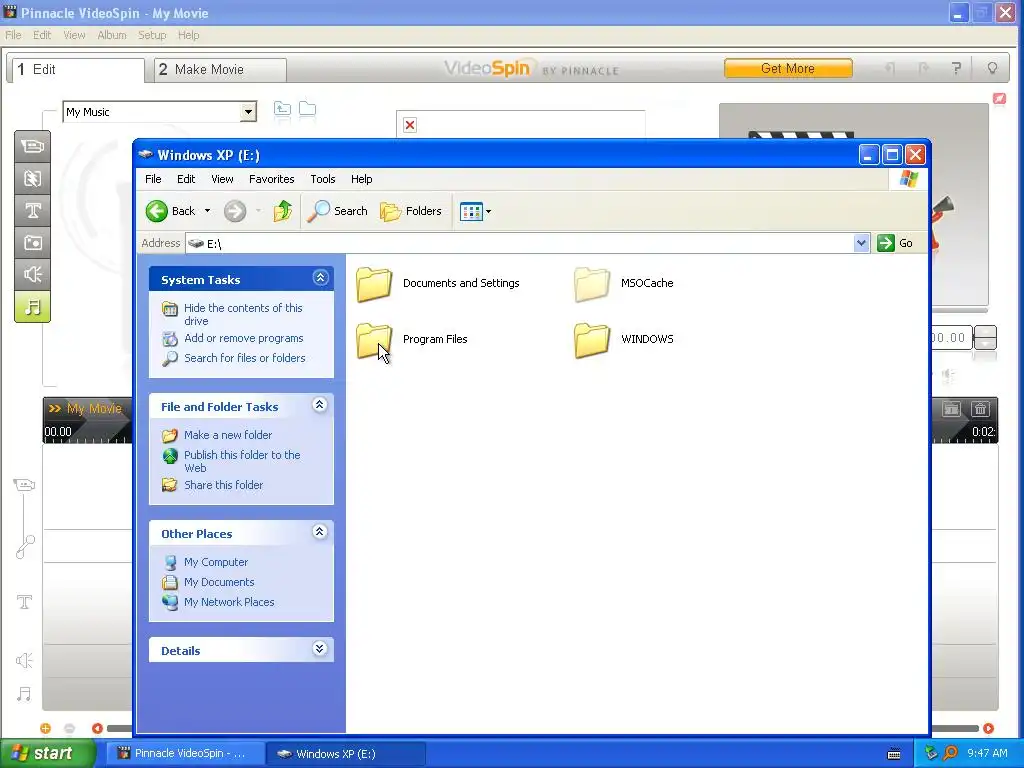The image size is (1024, 768).
Task: Click Add or remove programs
Action: click(x=244, y=338)
